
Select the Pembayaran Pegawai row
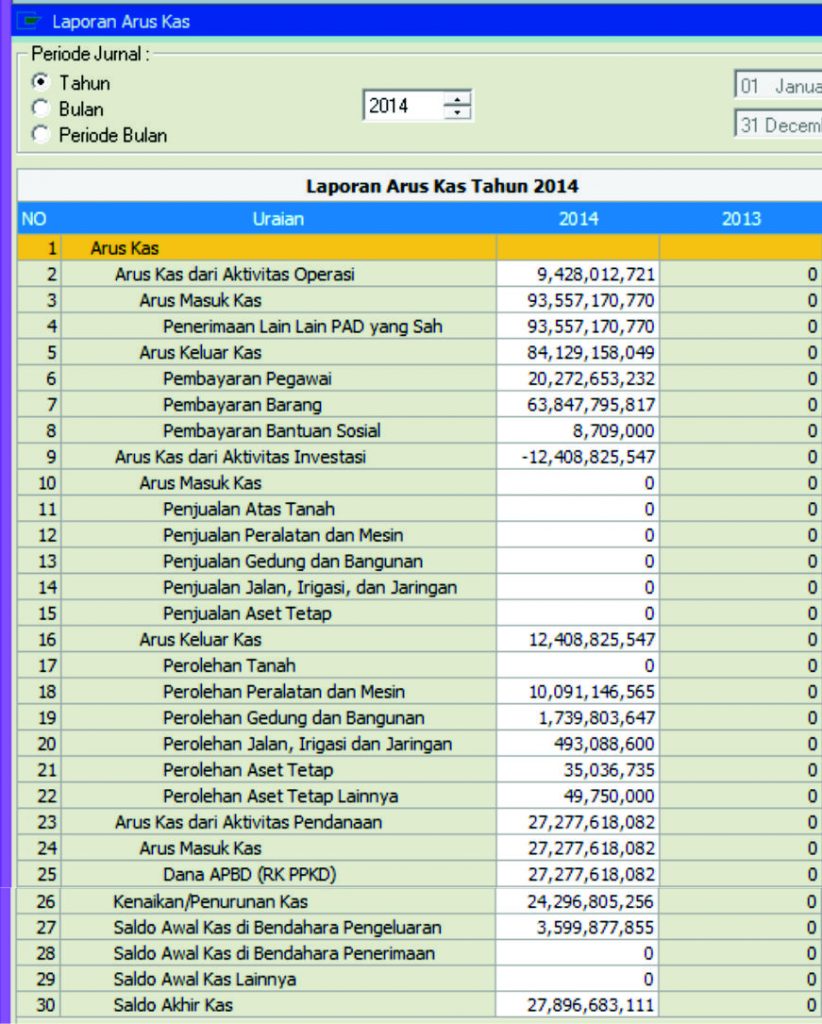pos(419,379)
